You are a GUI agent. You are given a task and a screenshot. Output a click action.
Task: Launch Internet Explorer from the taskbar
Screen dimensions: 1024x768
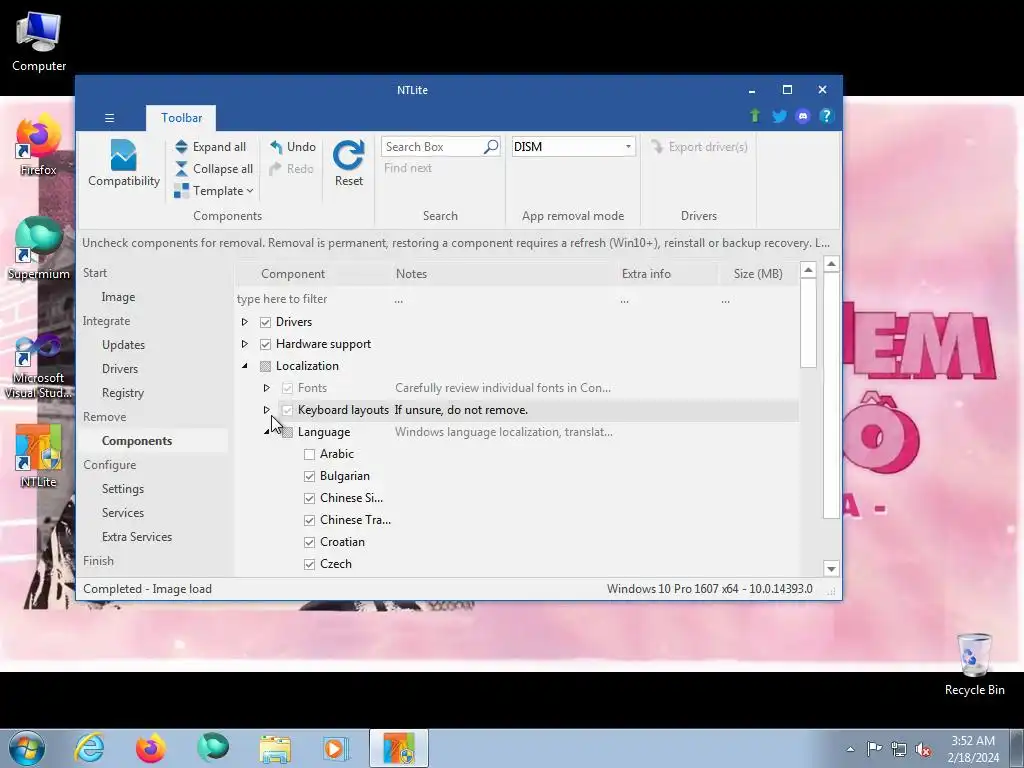[89, 748]
